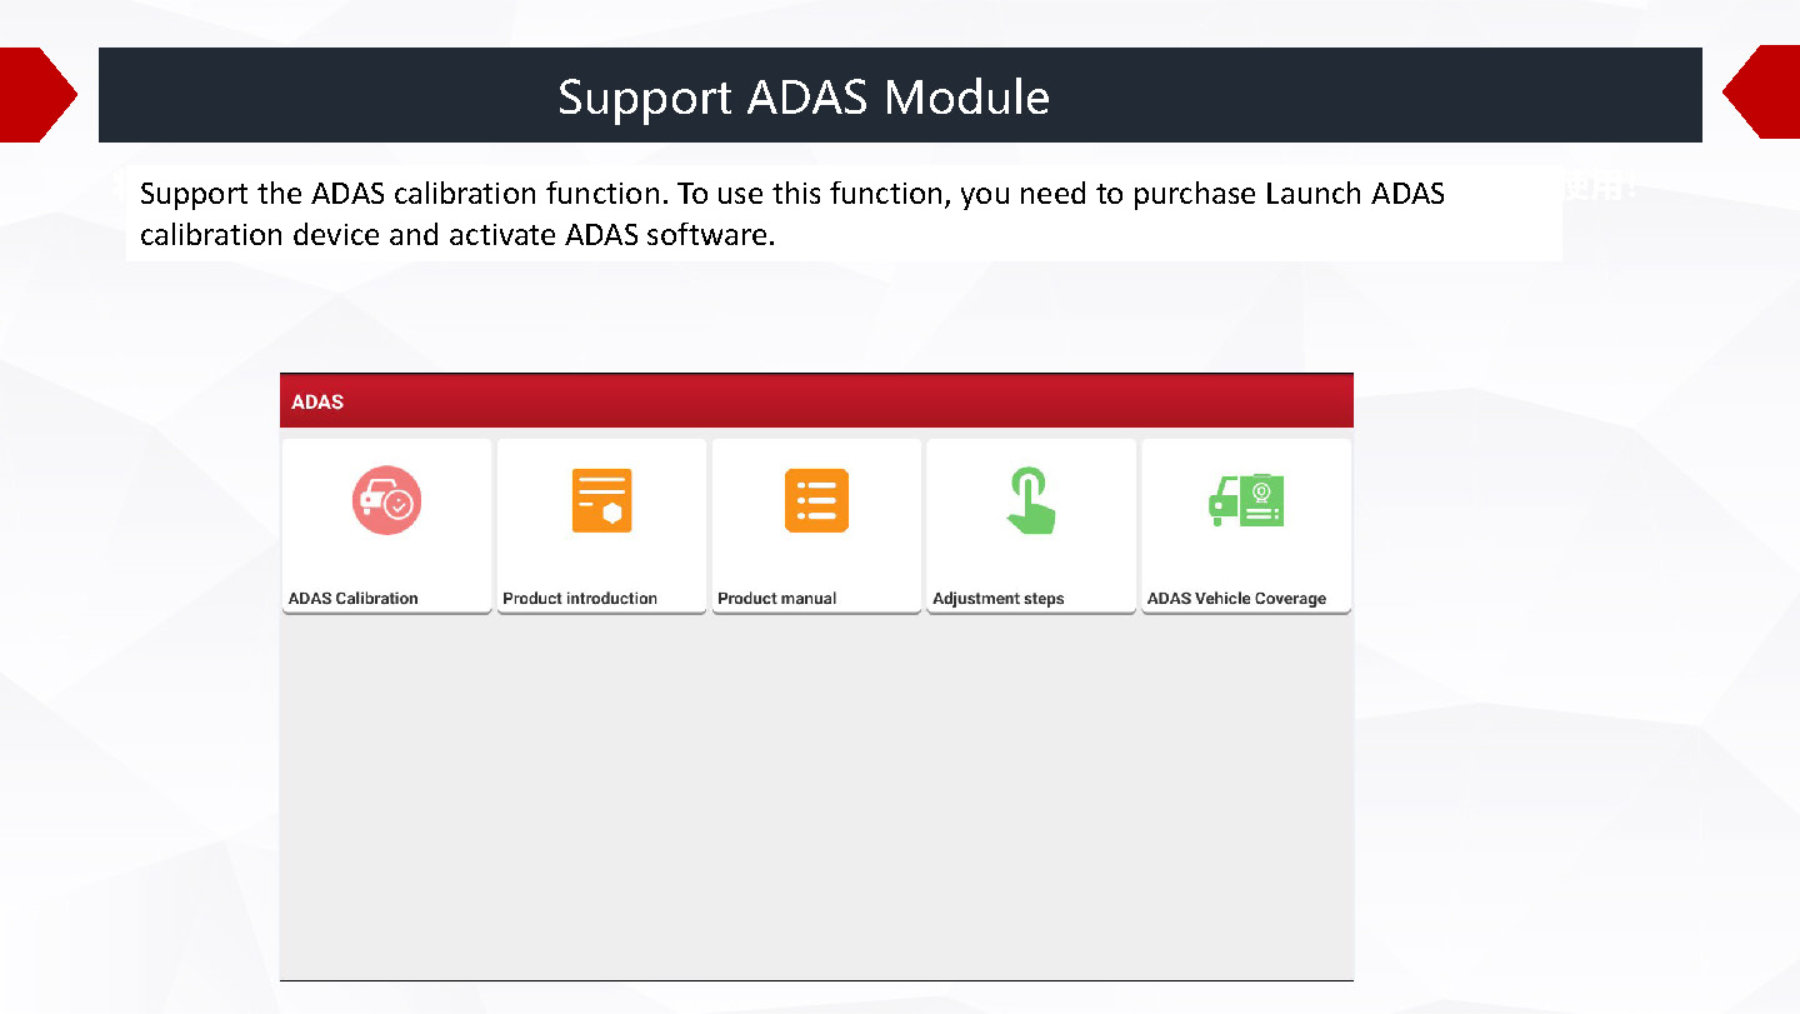Open the ADAS Vehicle Coverage car icon
Screen dimensions: 1800x1014
[1246, 500]
